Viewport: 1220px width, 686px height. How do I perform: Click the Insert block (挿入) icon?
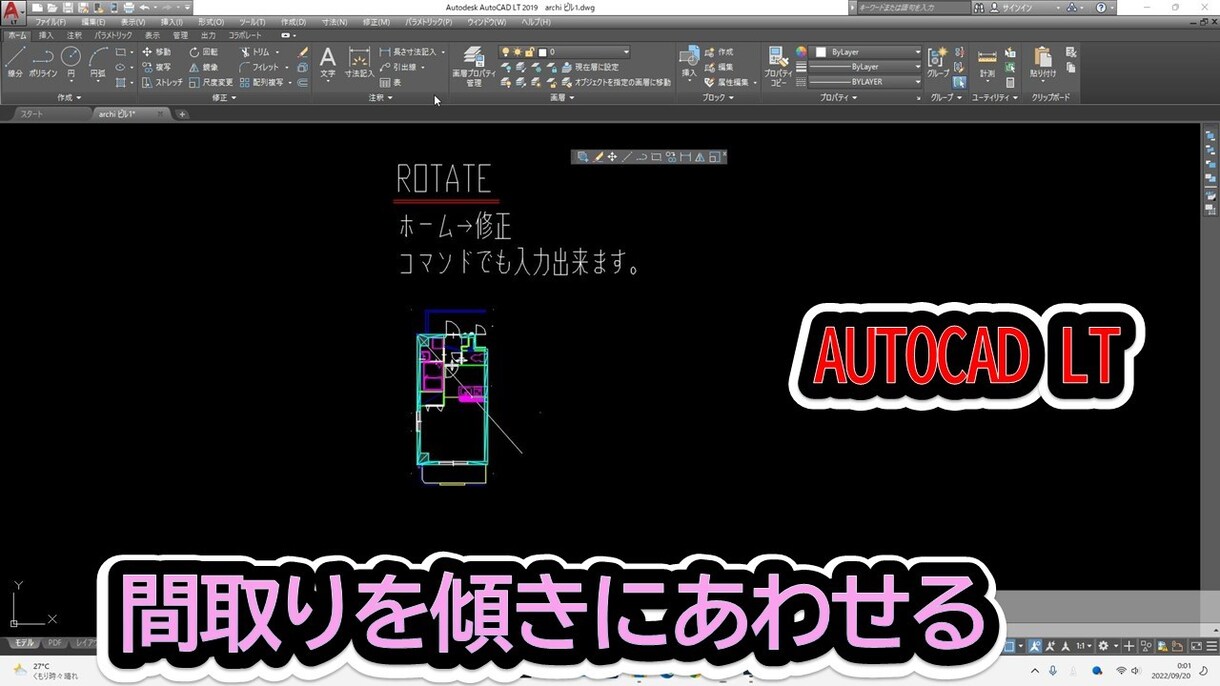689,62
